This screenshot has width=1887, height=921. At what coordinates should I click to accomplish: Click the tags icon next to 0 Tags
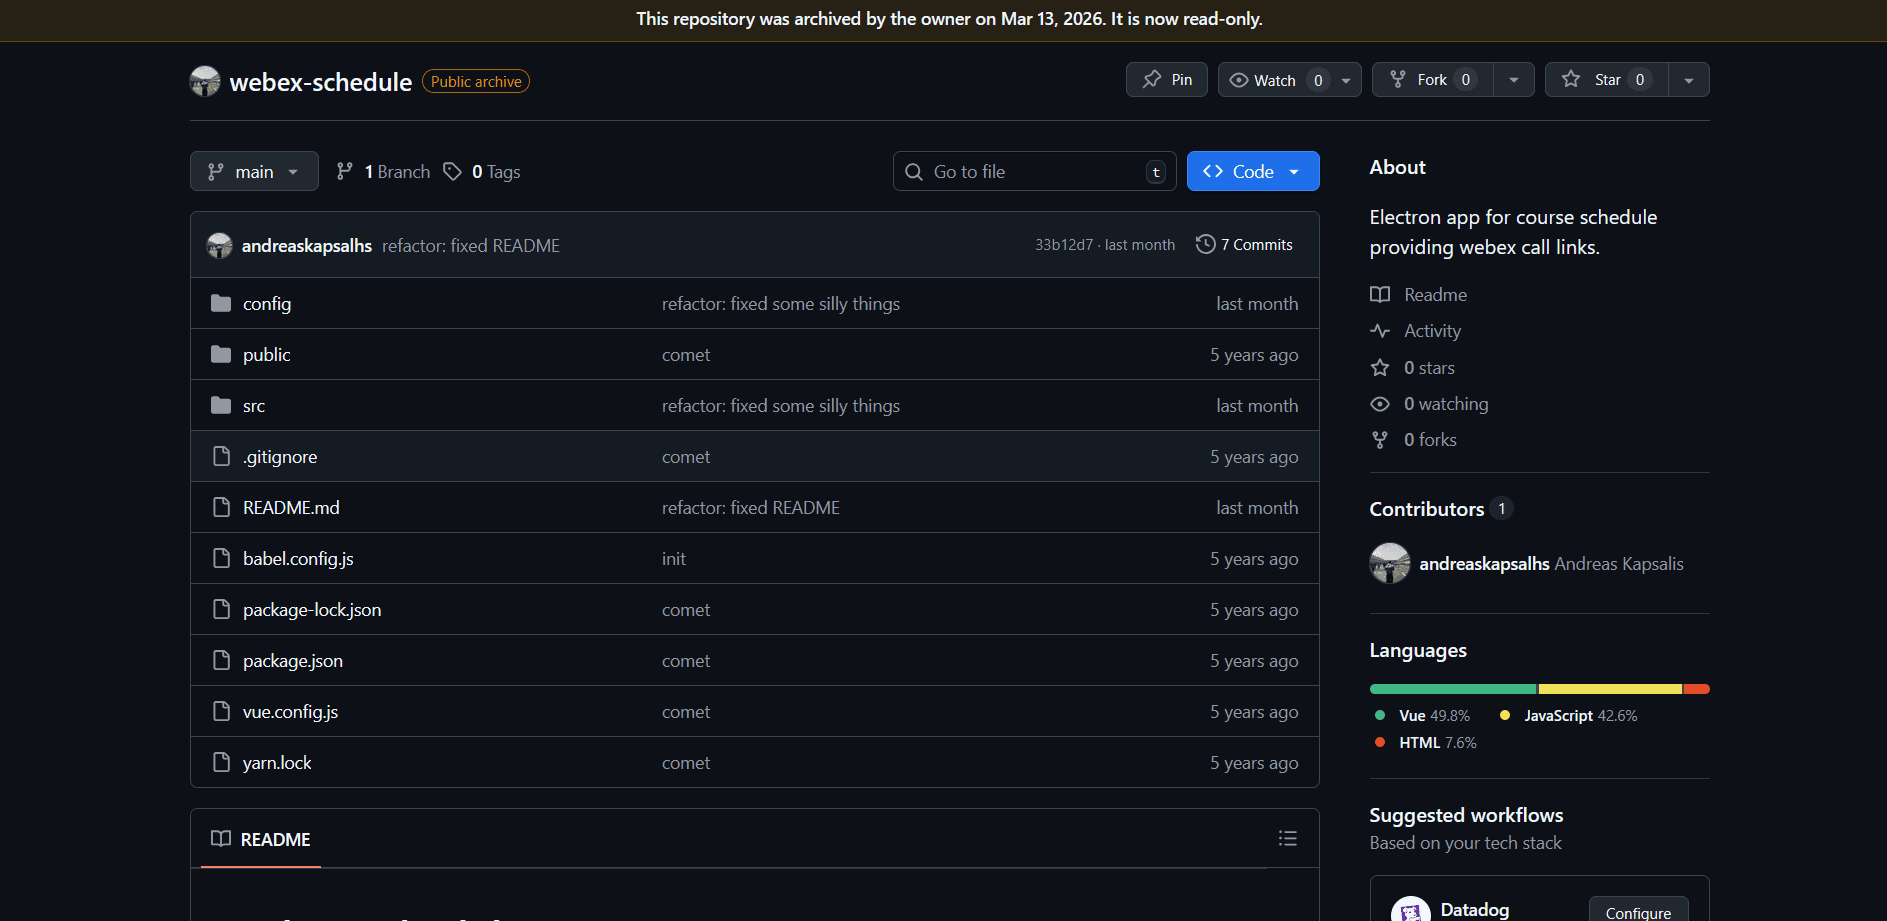pos(453,172)
